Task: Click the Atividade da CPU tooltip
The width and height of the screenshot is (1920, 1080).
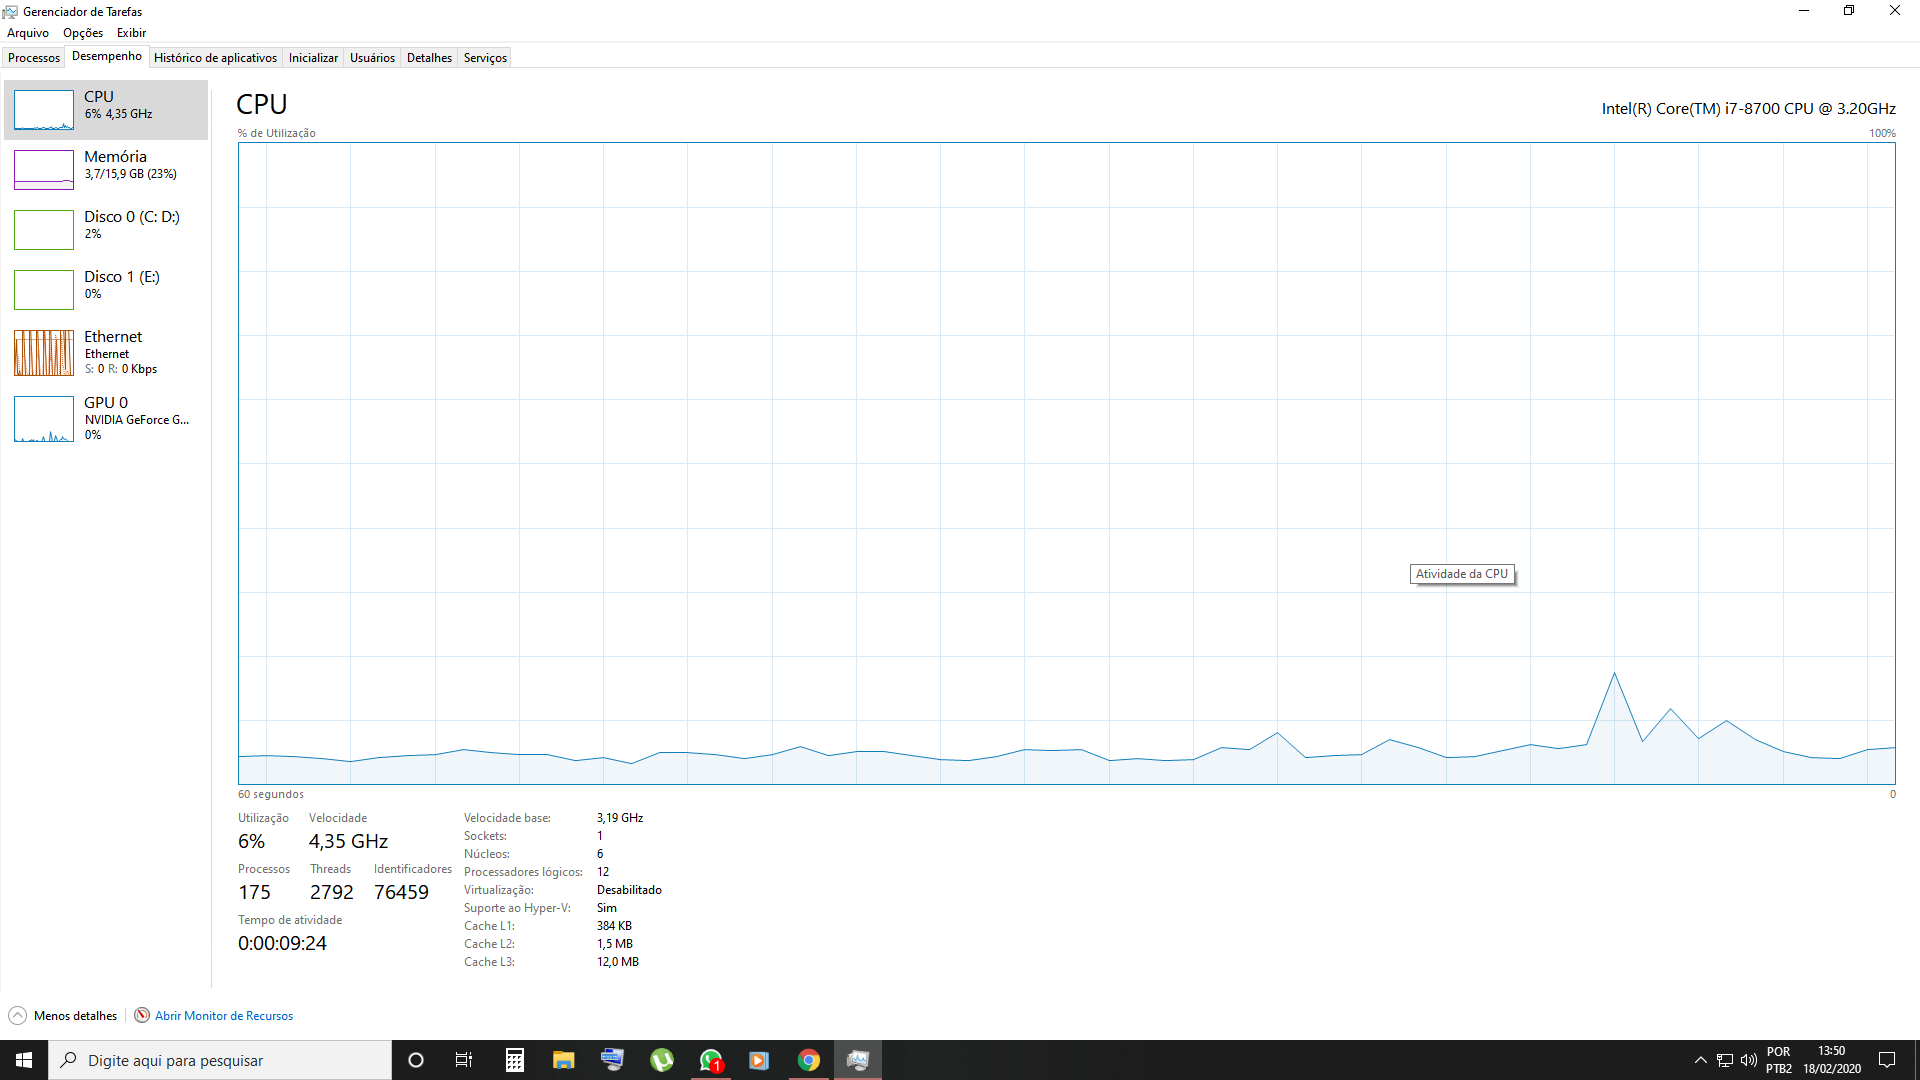Action: coord(1462,574)
